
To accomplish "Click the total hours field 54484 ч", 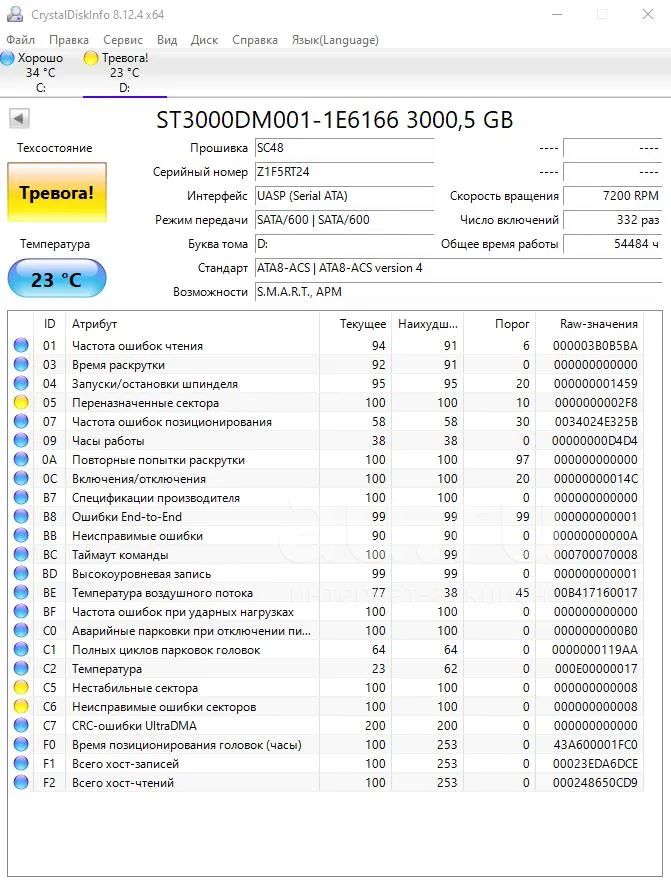I will (x=612, y=244).
